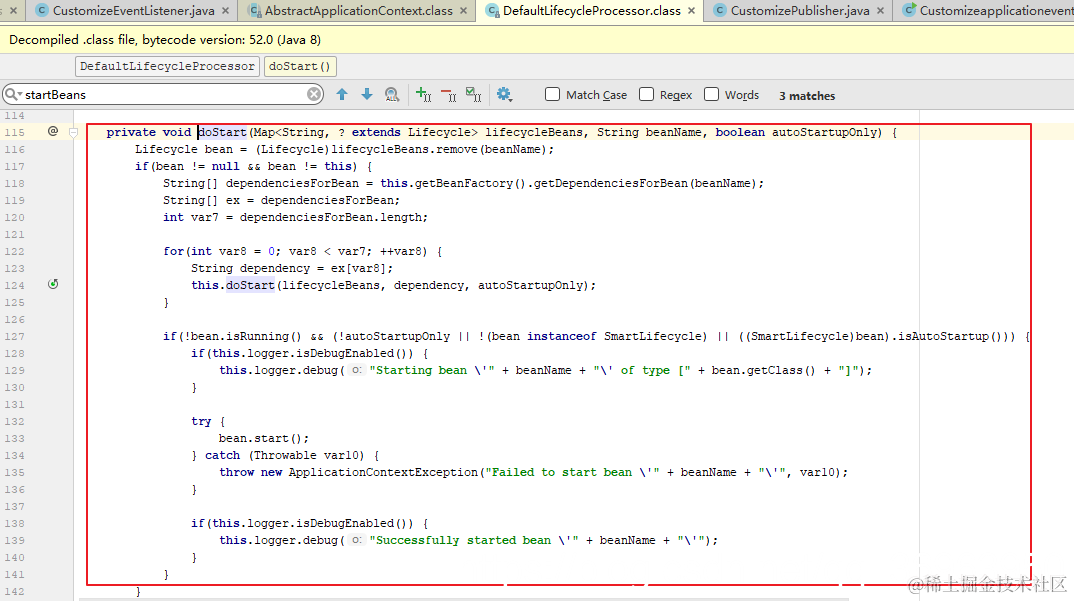Click SmartLifecycle instanceof type on line 127
This screenshot has width=1074, height=601.
tap(652, 336)
